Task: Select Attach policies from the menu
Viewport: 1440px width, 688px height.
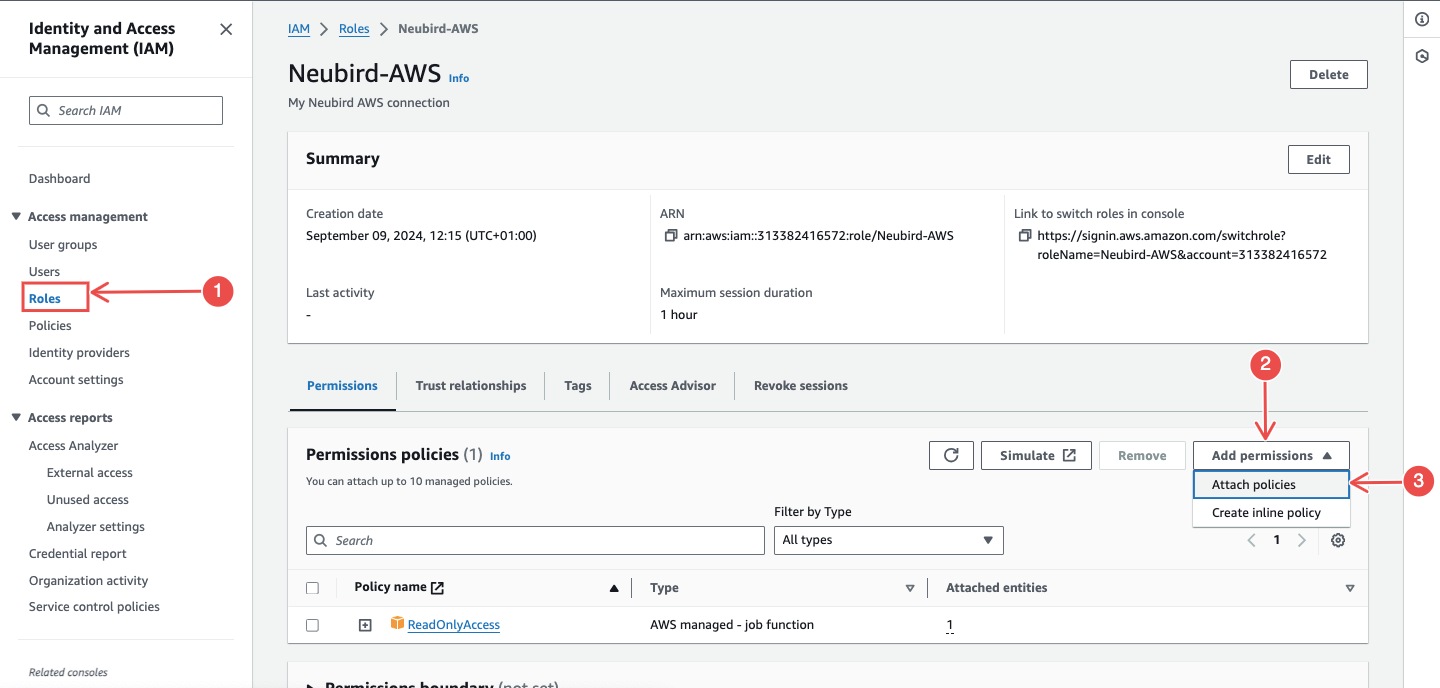Action: 1254,484
